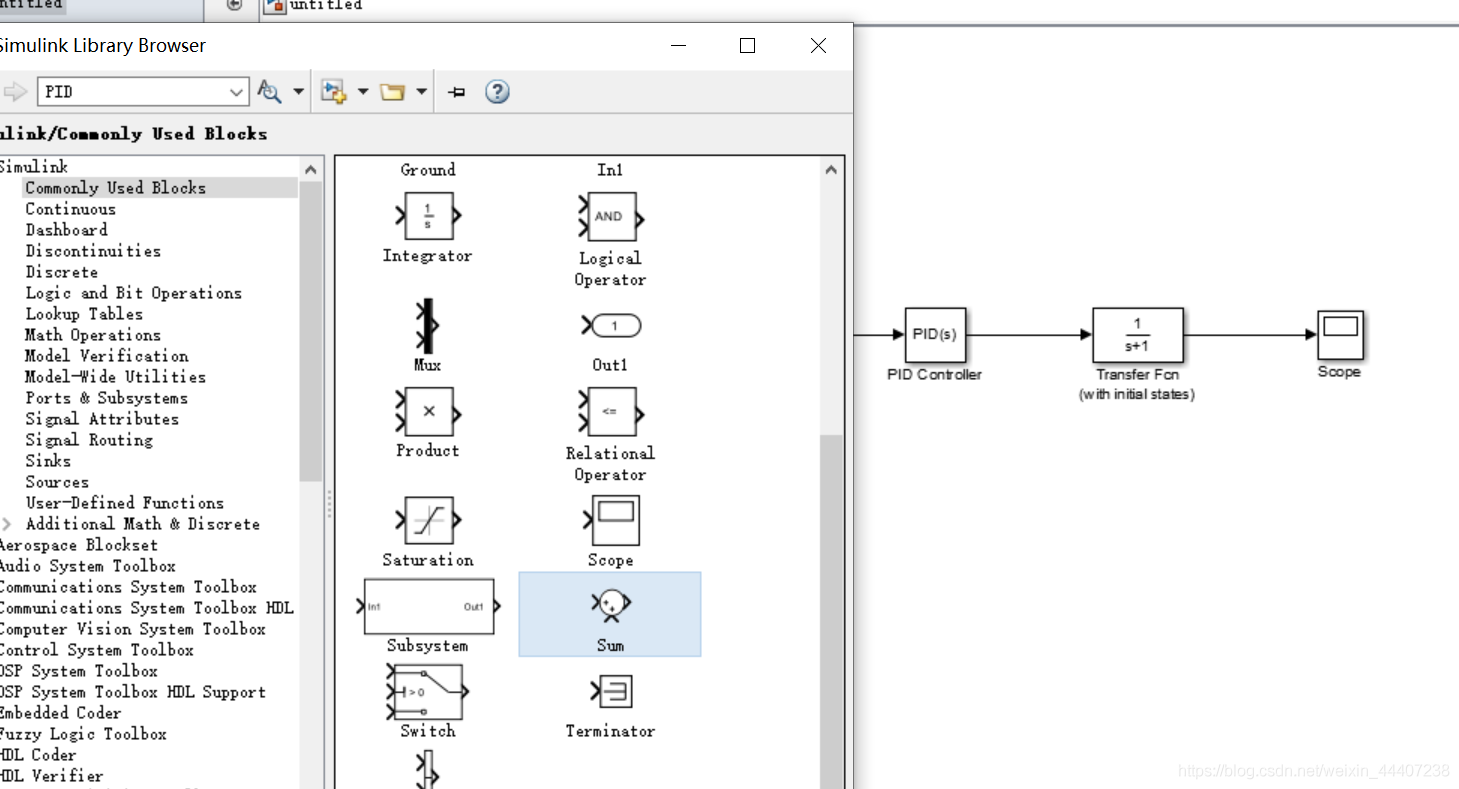Click the block pane vertical scrollbar thumb
The image size is (1459, 789).
831,610
